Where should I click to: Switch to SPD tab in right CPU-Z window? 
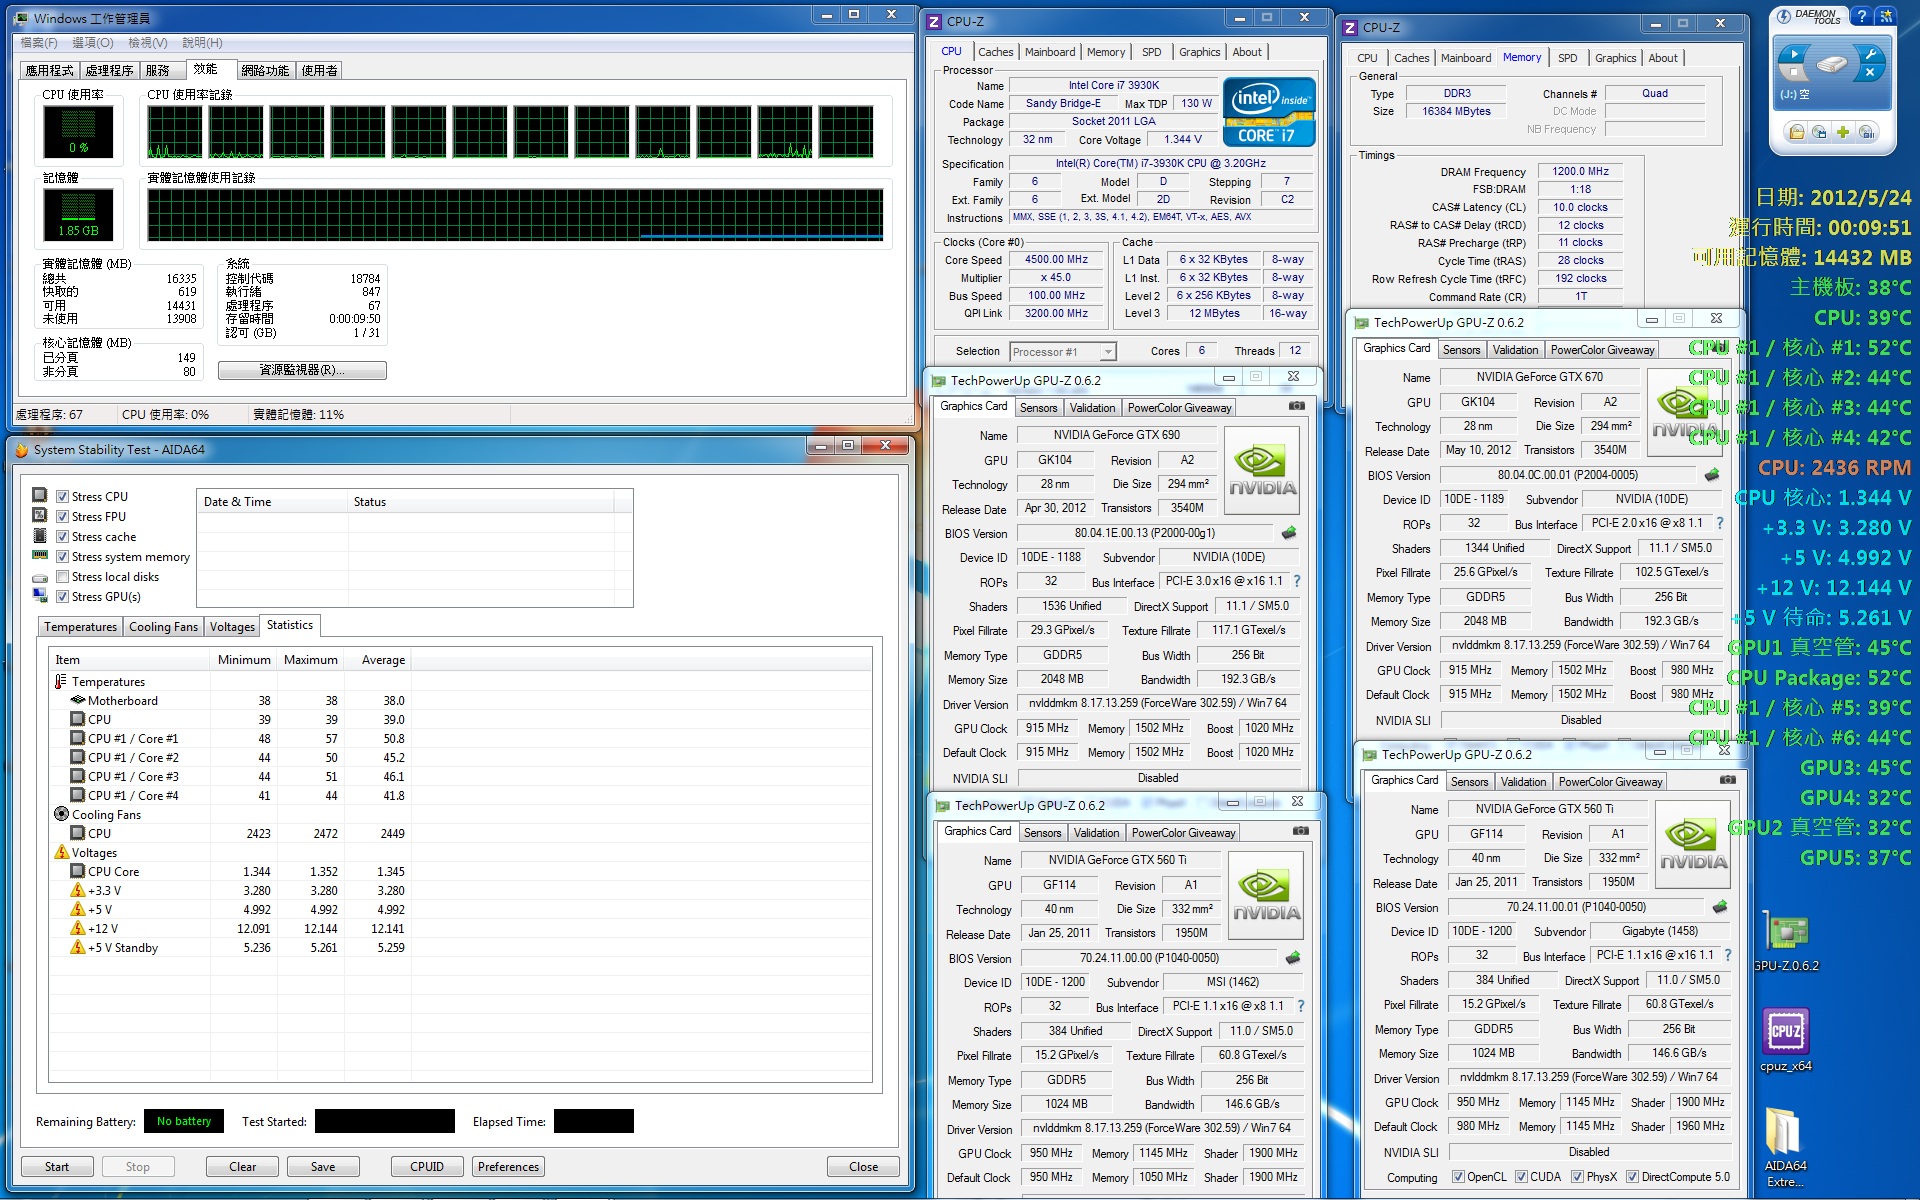1567,58
